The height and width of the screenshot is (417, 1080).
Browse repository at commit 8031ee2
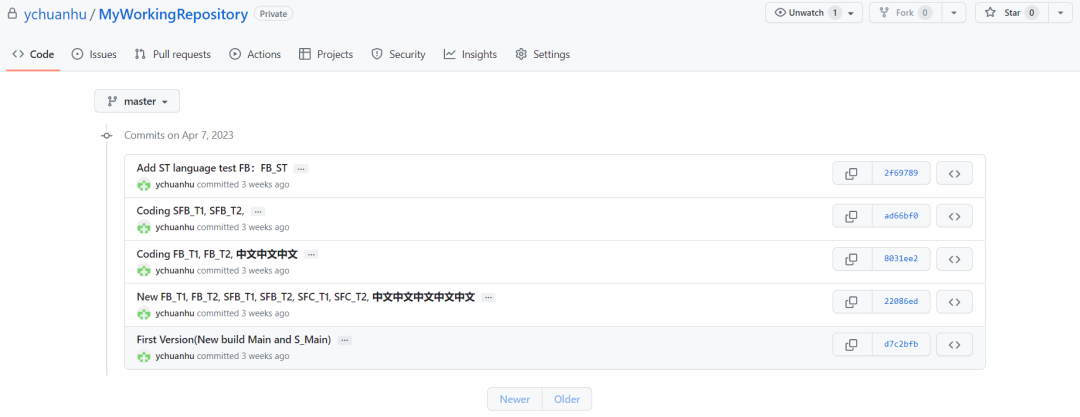(x=954, y=259)
